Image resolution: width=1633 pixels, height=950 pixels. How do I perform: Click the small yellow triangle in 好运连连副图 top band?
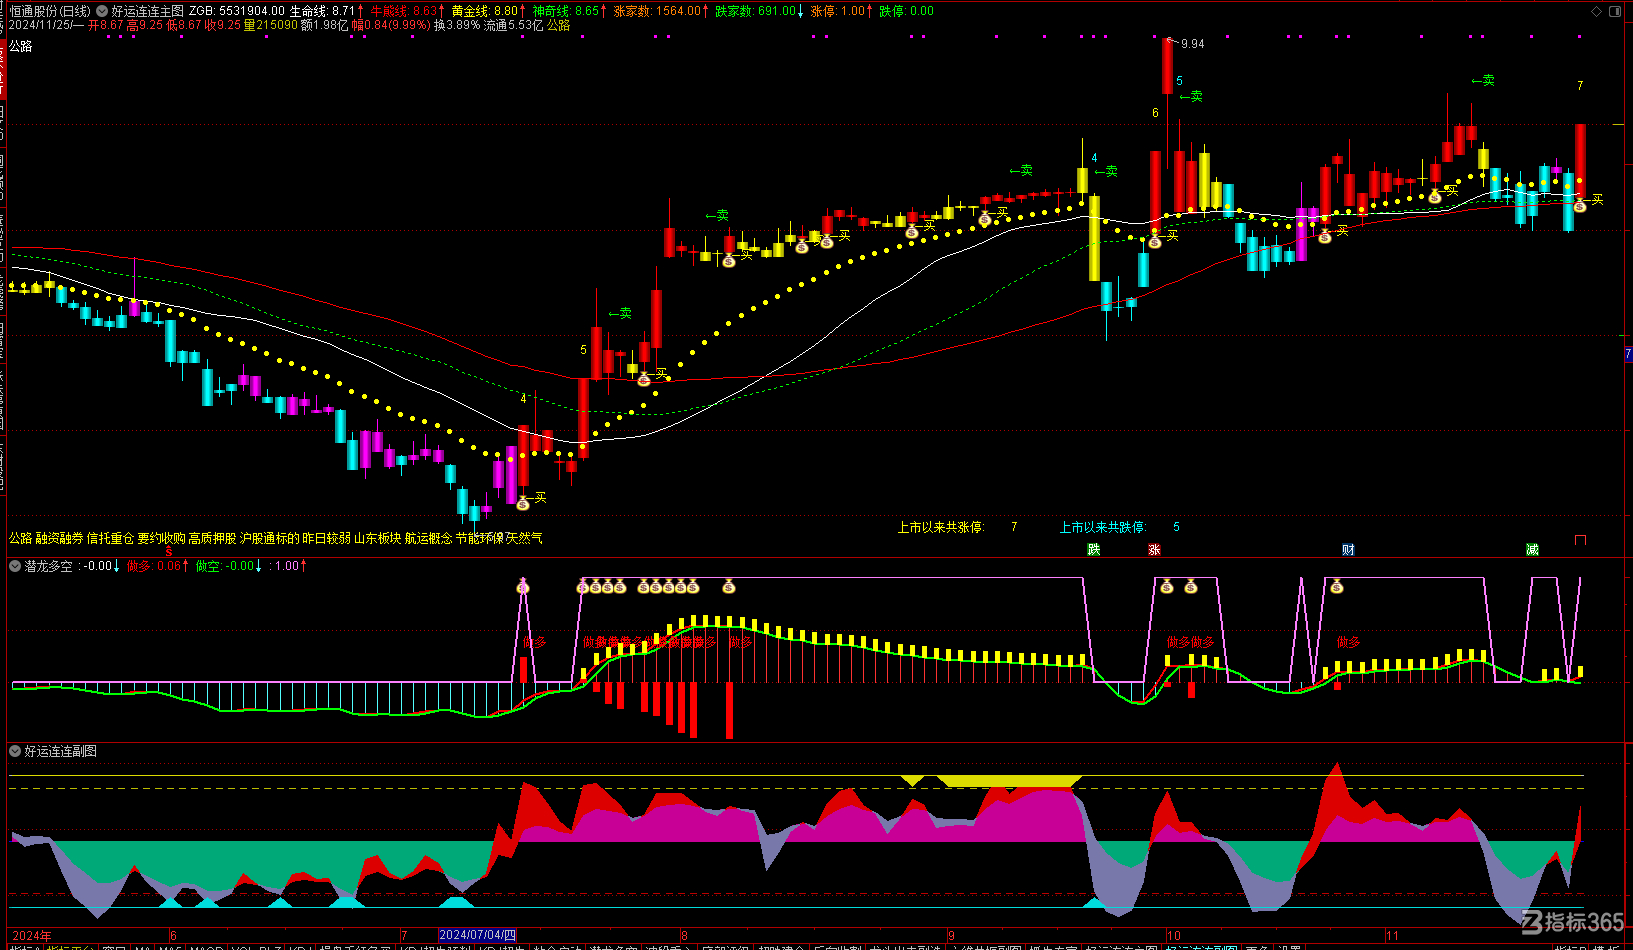[x=912, y=780]
